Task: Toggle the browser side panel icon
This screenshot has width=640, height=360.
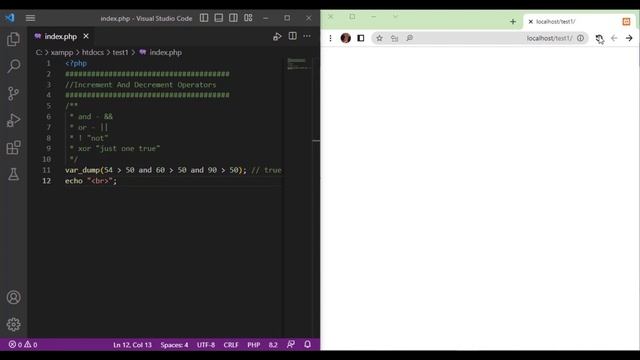Action: [361, 38]
